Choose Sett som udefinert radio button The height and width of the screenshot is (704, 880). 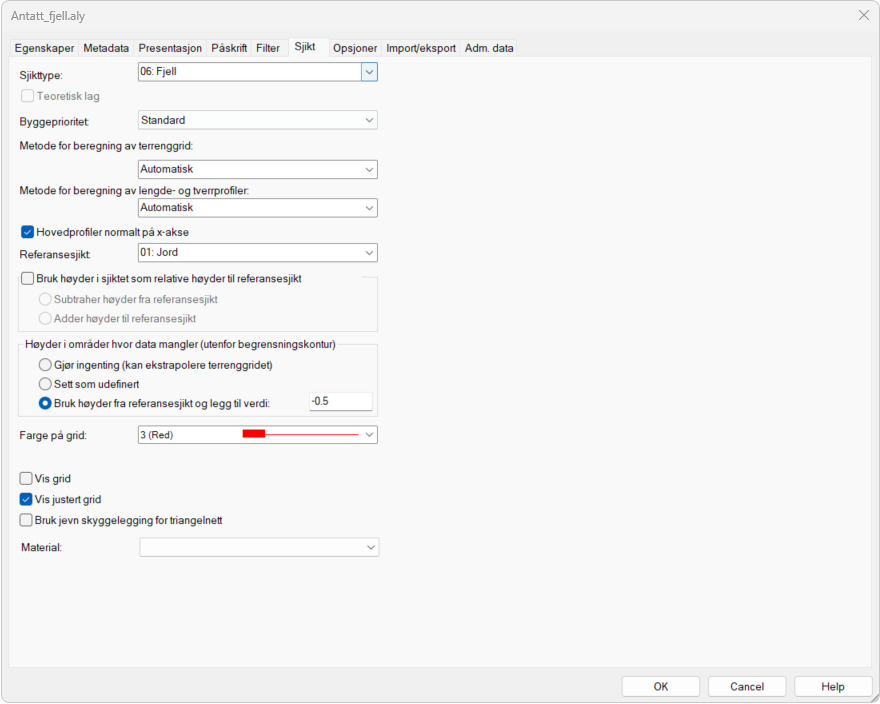(x=45, y=384)
